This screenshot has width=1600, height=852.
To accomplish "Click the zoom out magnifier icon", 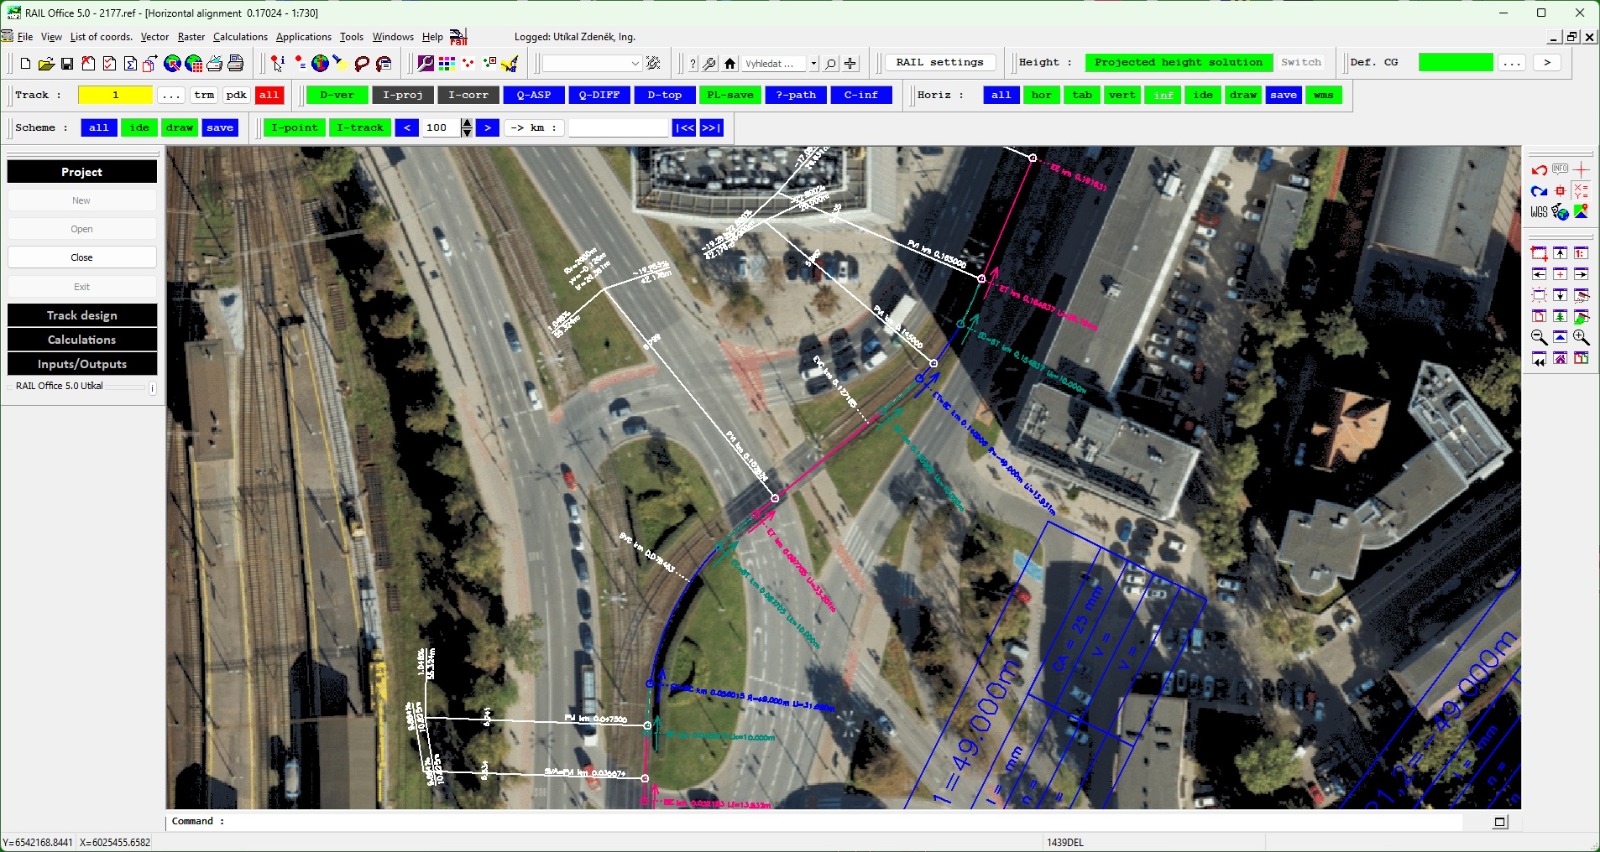I will 1539,337.
